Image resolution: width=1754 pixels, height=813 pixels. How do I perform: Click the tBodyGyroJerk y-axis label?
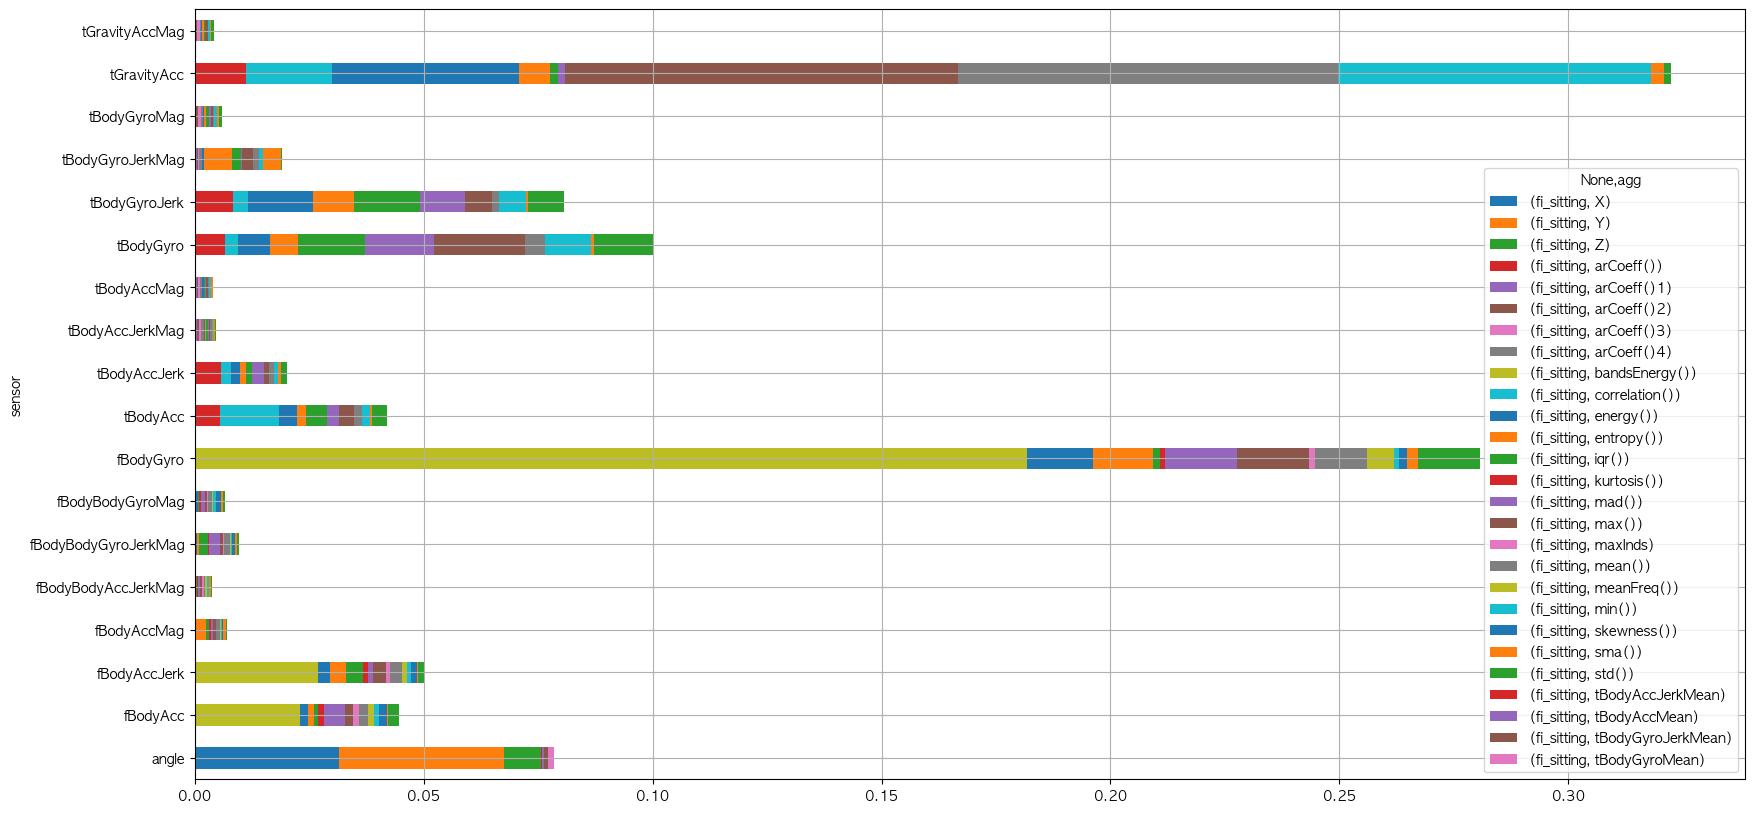pos(137,203)
